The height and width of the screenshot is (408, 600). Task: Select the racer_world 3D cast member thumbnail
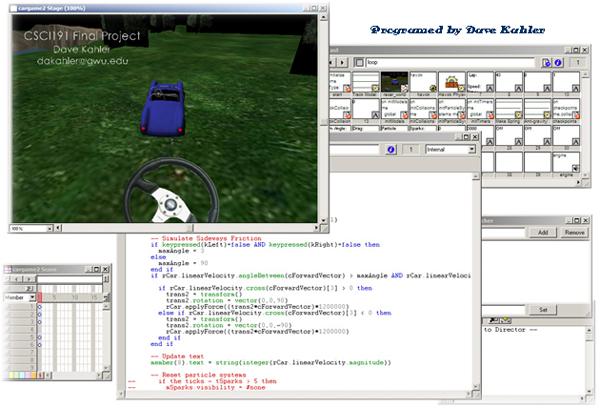click(x=394, y=83)
